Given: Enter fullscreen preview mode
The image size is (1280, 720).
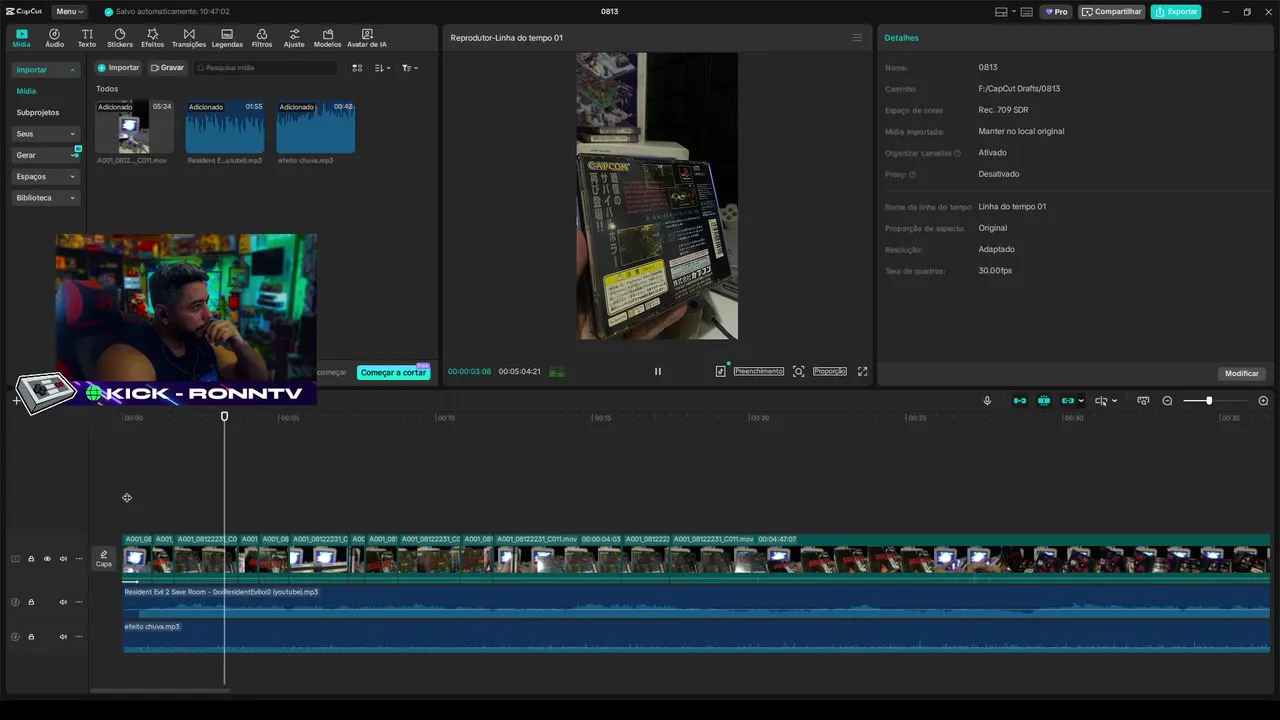Looking at the screenshot, I should [x=862, y=371].
